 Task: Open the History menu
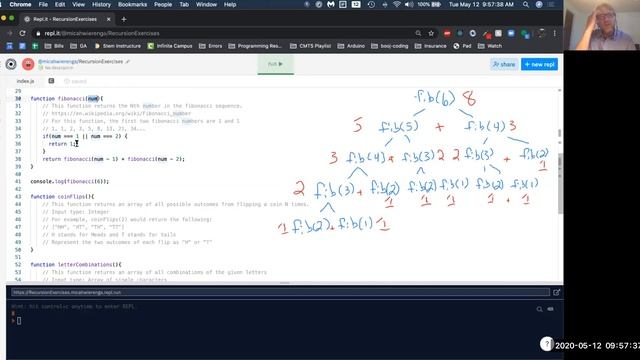pyautogui.click(x=101, y=4)
